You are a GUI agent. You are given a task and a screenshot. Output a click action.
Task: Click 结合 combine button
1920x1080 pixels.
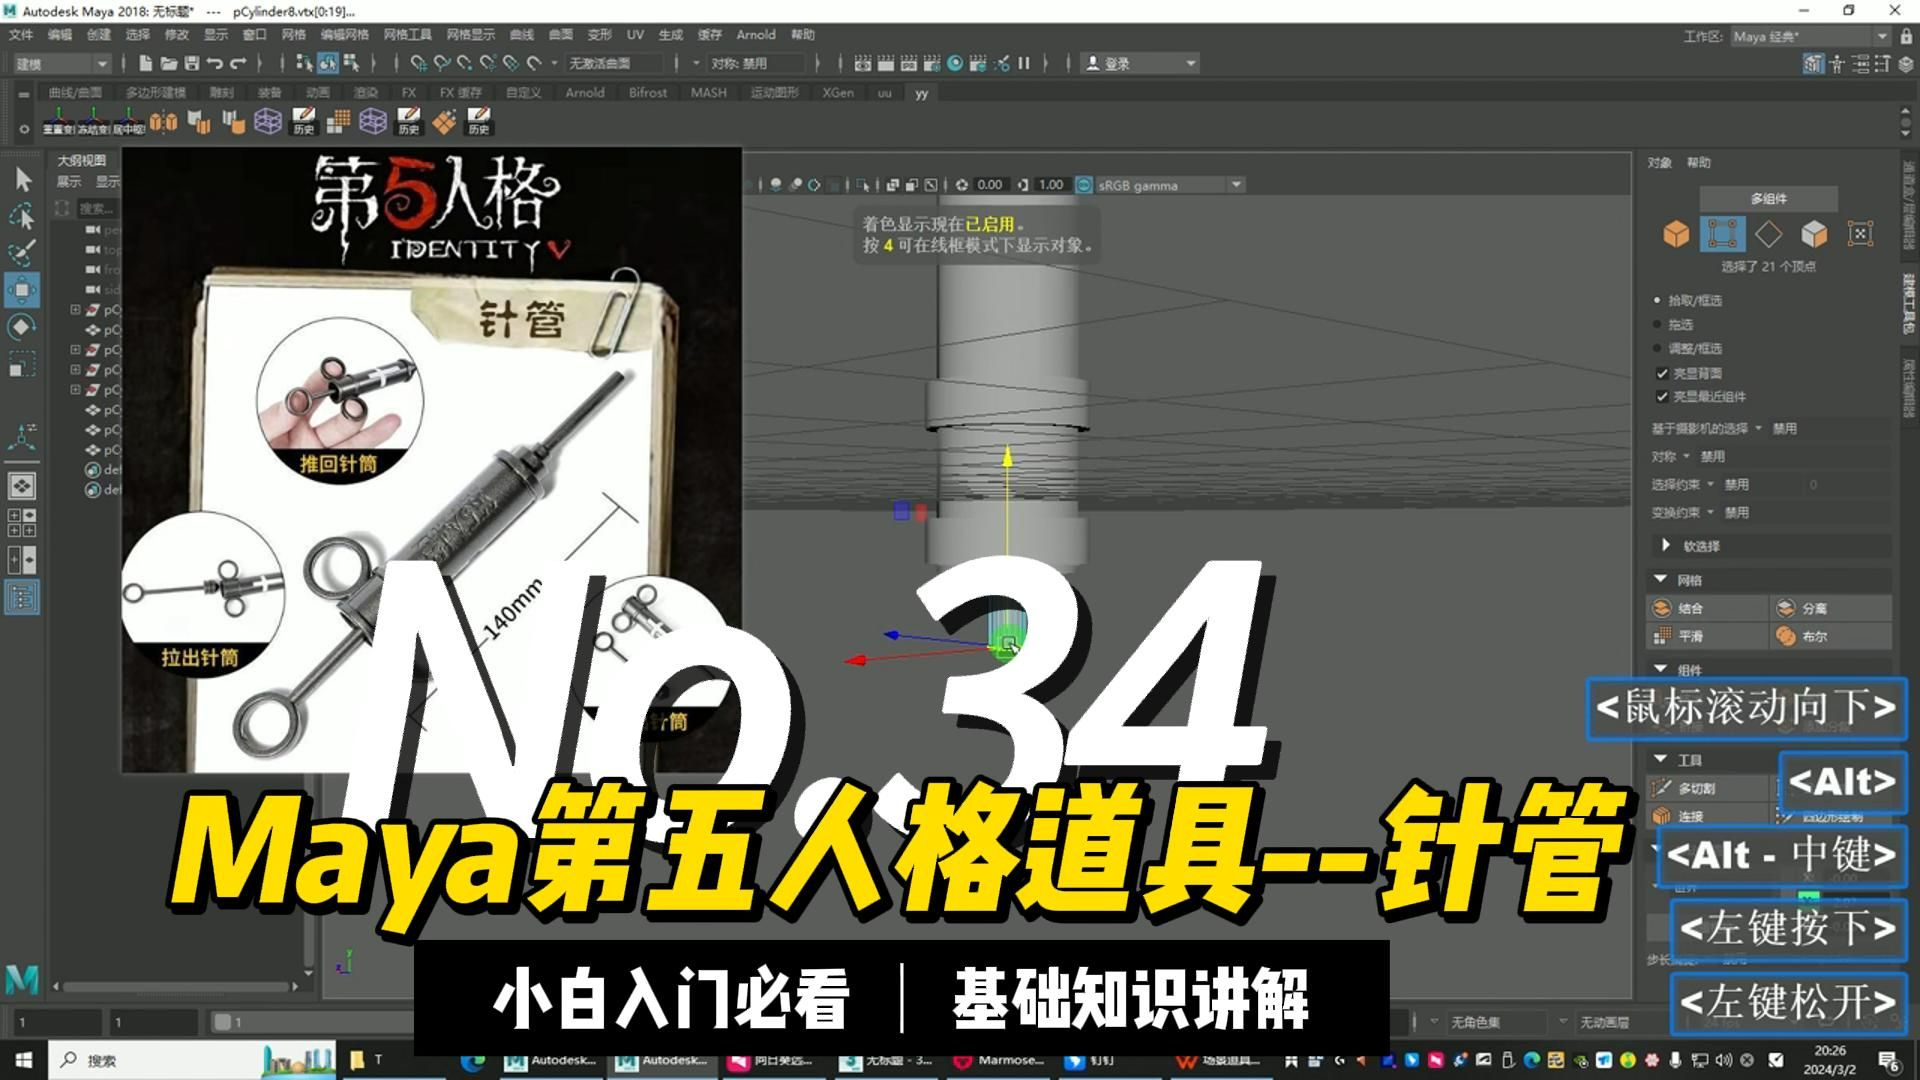pos(1707,608)
